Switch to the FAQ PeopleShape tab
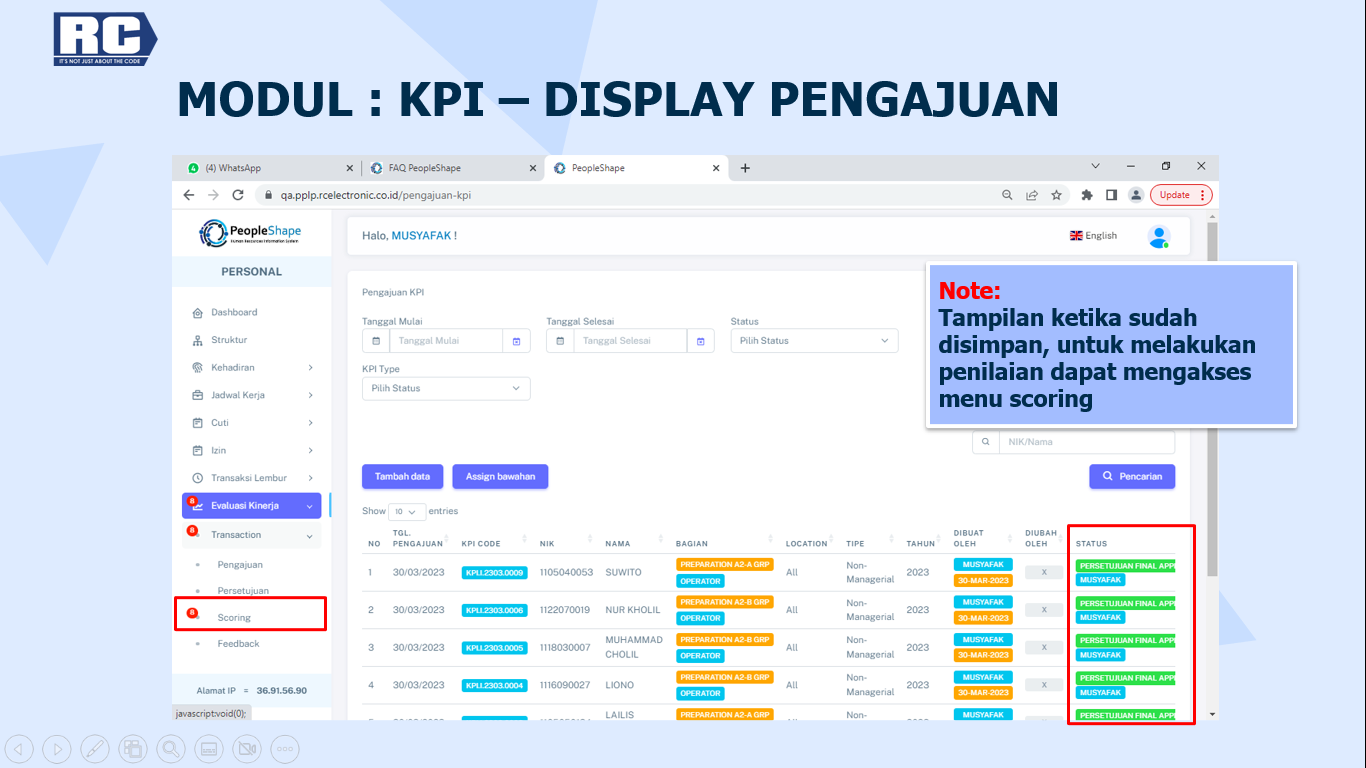Viewport: 1366px width, 768px height. click(444, 168)
